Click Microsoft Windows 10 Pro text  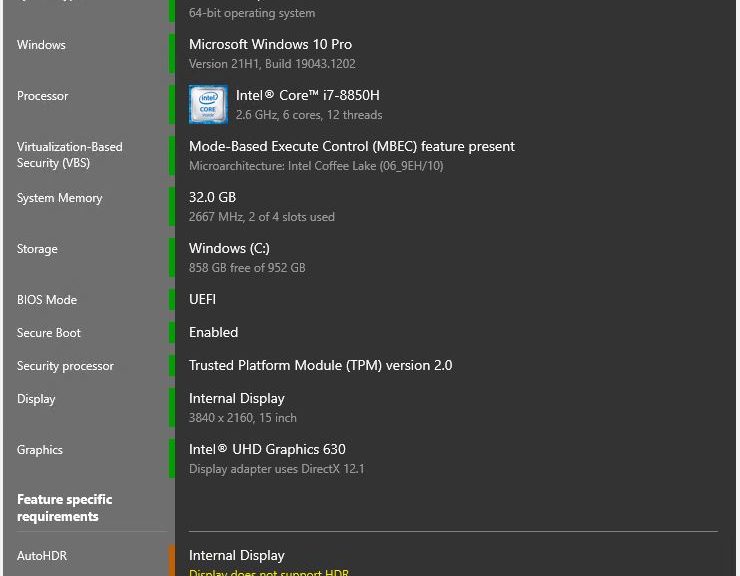pos(270,44)
